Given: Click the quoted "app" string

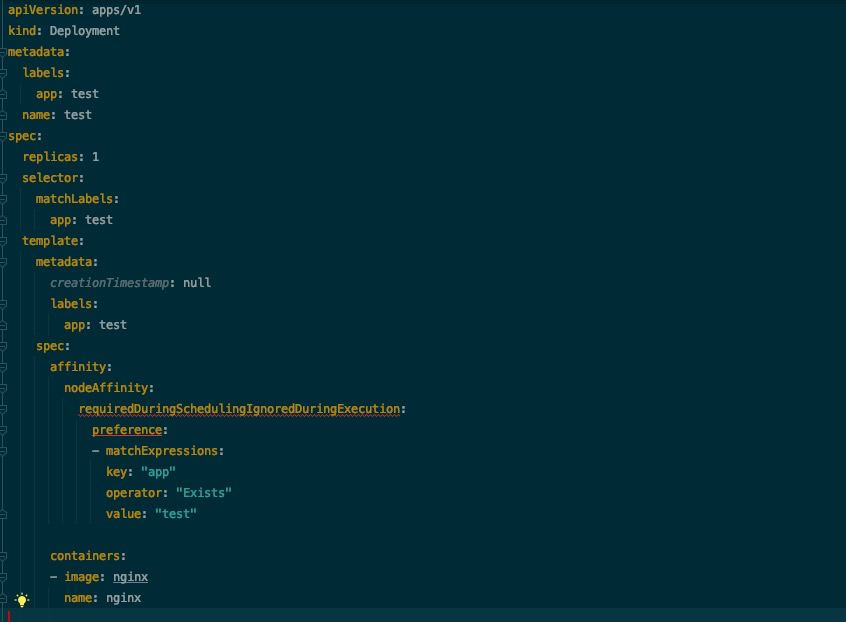Looking at the screenshot, I should tap(158, 472).
